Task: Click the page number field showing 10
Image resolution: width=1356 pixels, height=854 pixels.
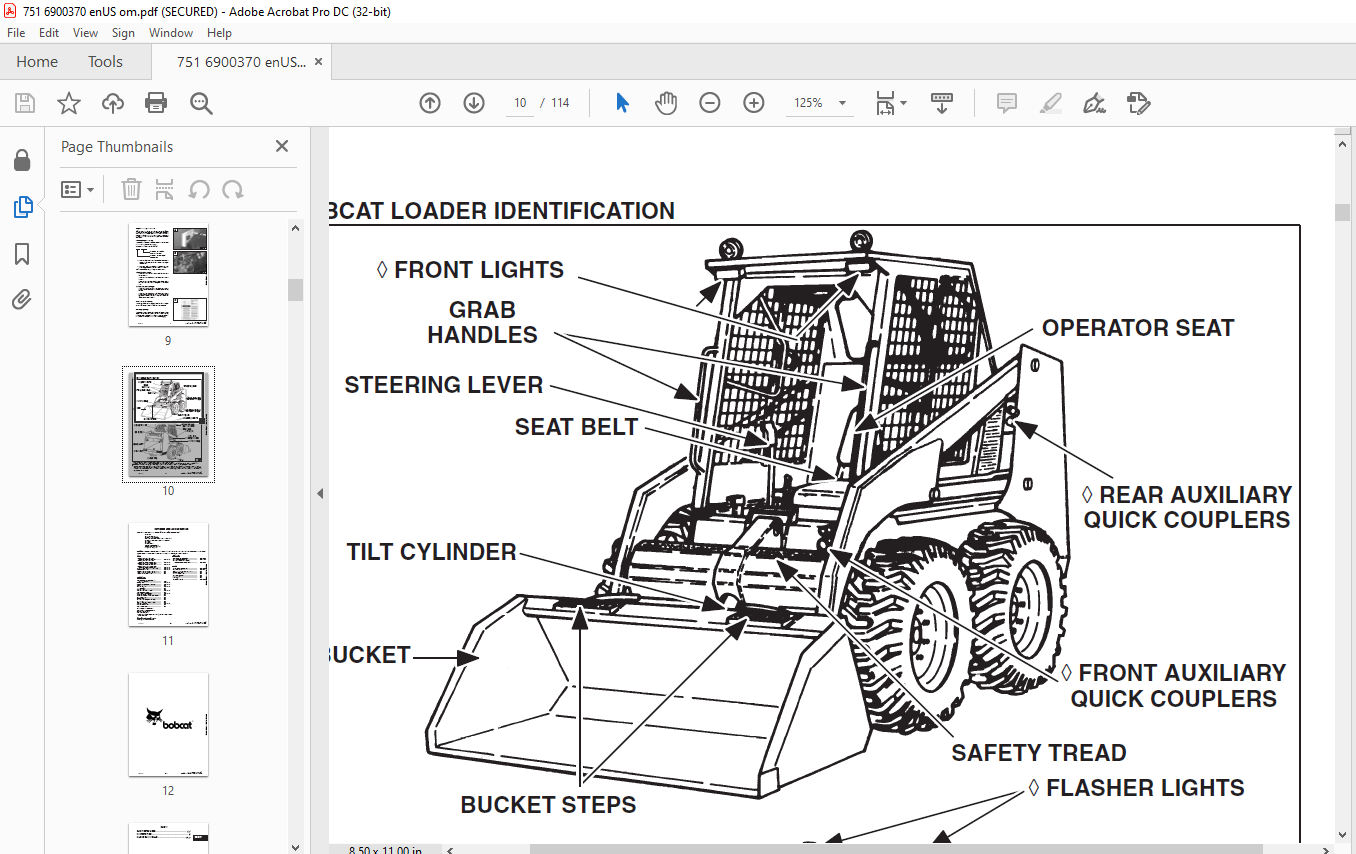Action: pyautogui.click(x=520, y=103)
